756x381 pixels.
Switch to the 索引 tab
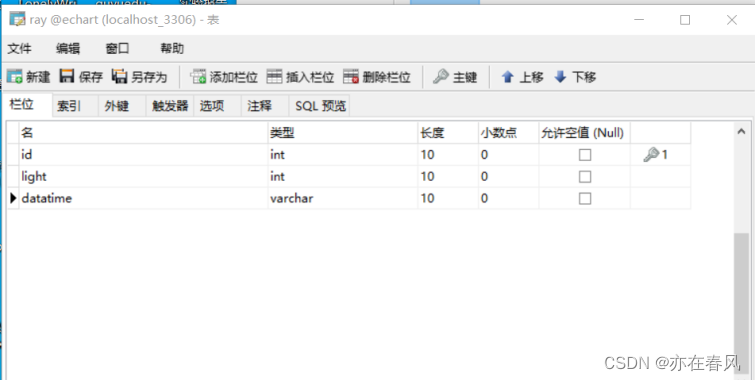(x=75, y=106)
